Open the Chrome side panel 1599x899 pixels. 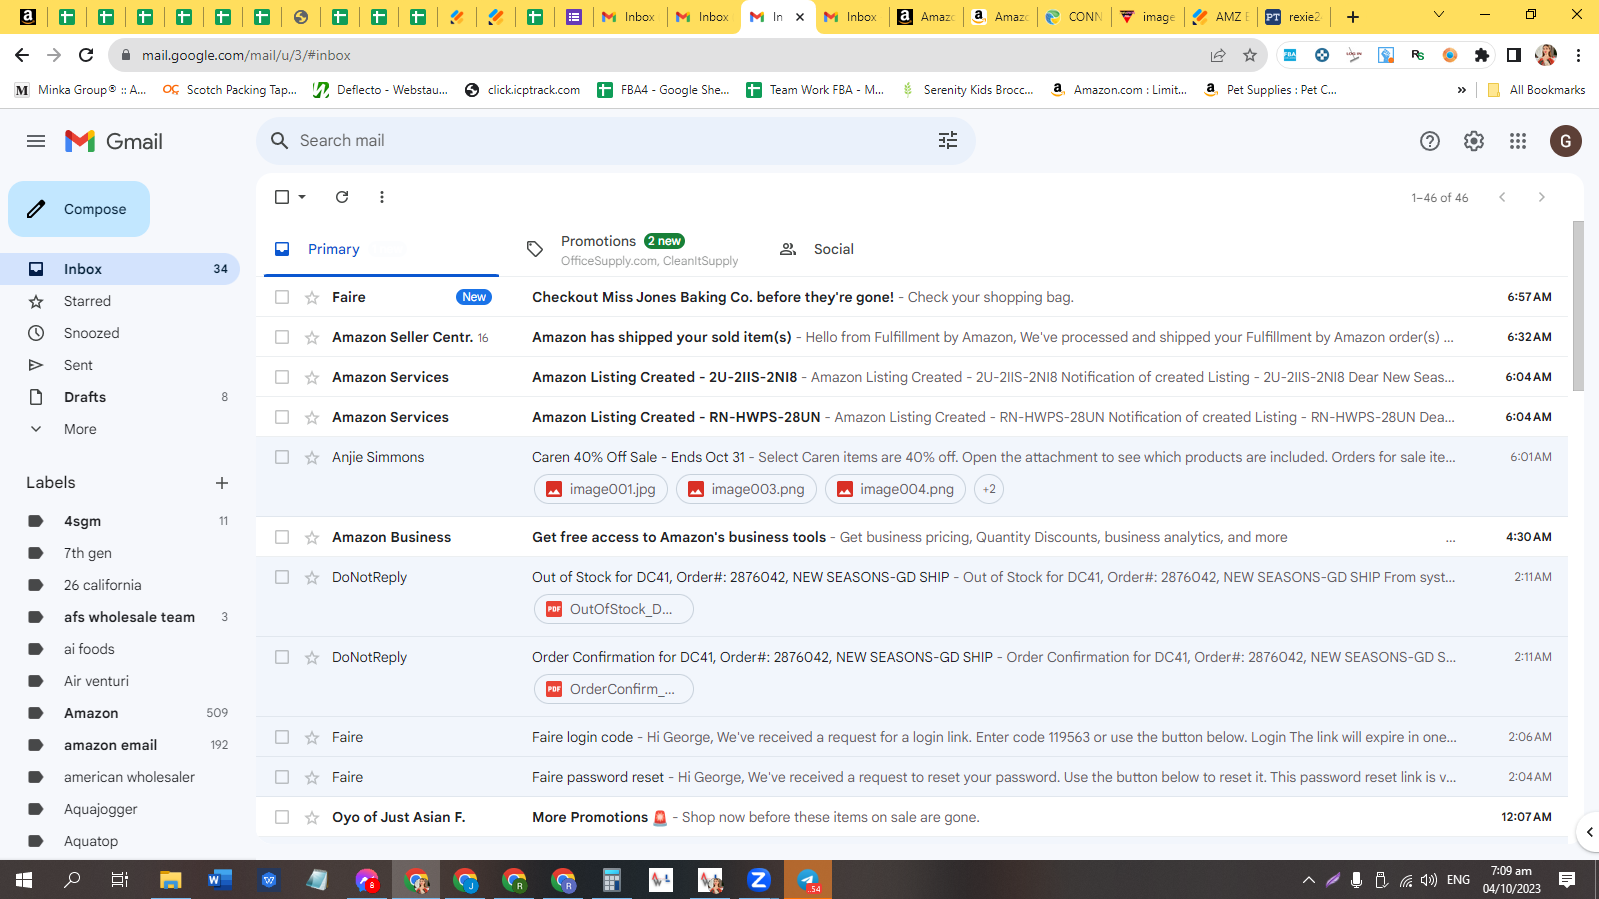(x=1514, y=55)
